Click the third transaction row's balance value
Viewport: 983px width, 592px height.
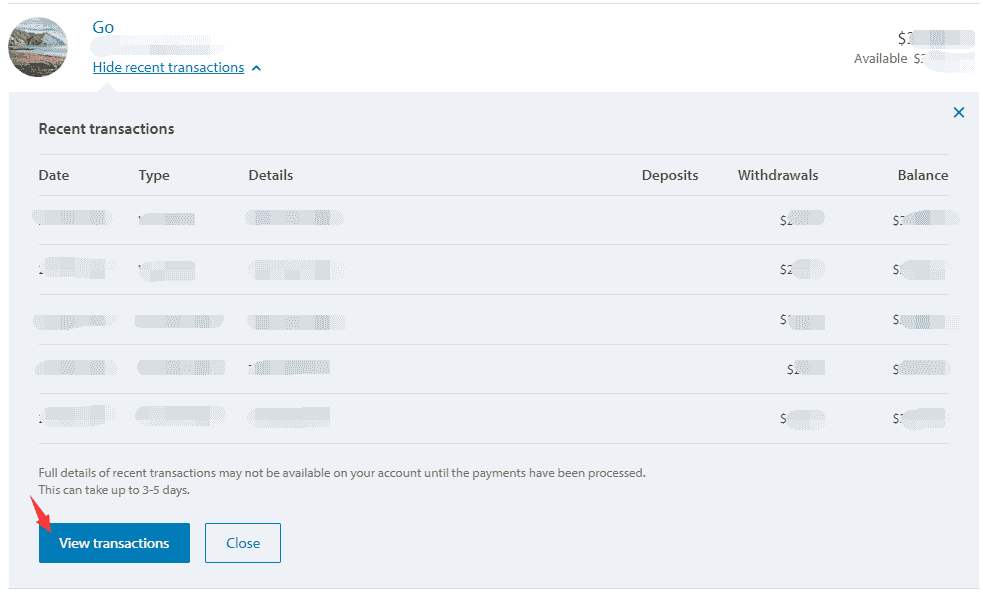point(924,321)
